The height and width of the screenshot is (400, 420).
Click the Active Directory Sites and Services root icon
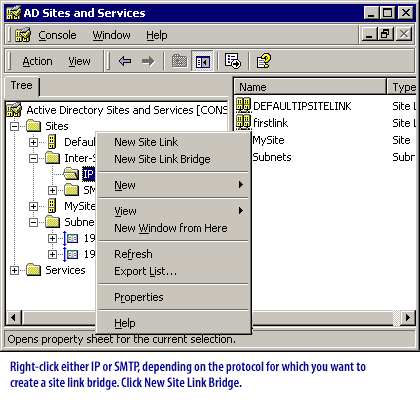[14, 110]
